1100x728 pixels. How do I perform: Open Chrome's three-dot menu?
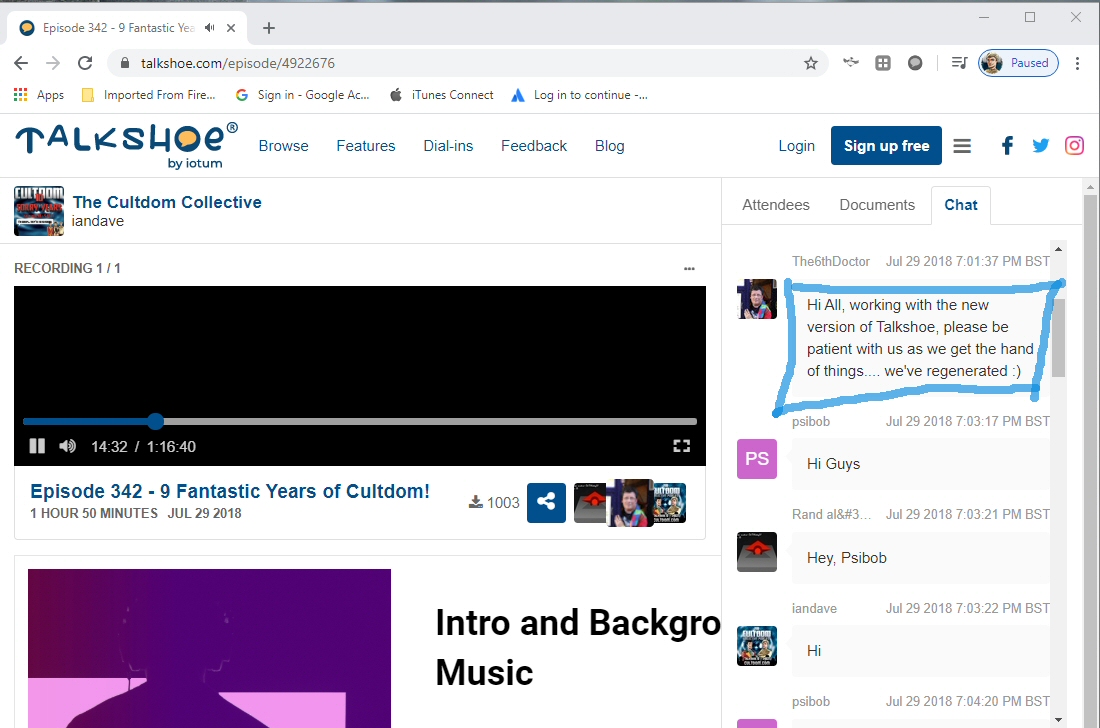pos(1077,63)
